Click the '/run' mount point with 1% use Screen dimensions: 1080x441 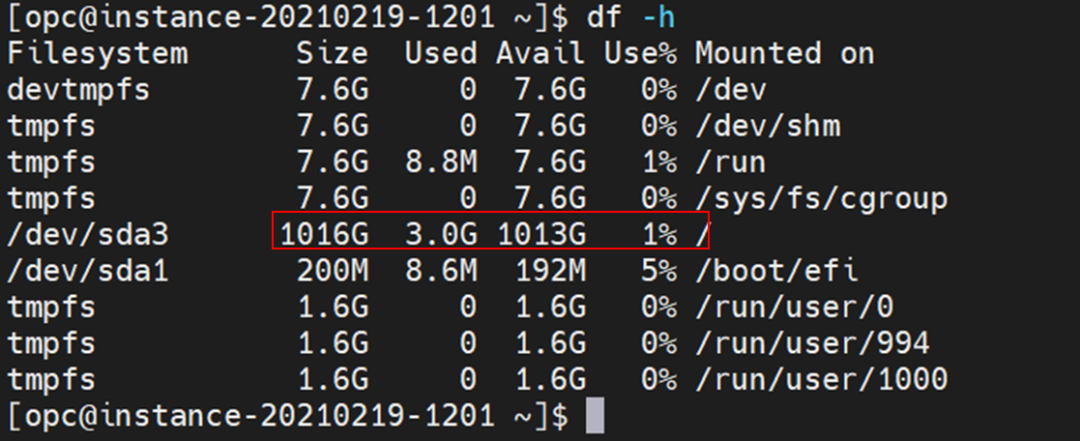click(731, 163)
